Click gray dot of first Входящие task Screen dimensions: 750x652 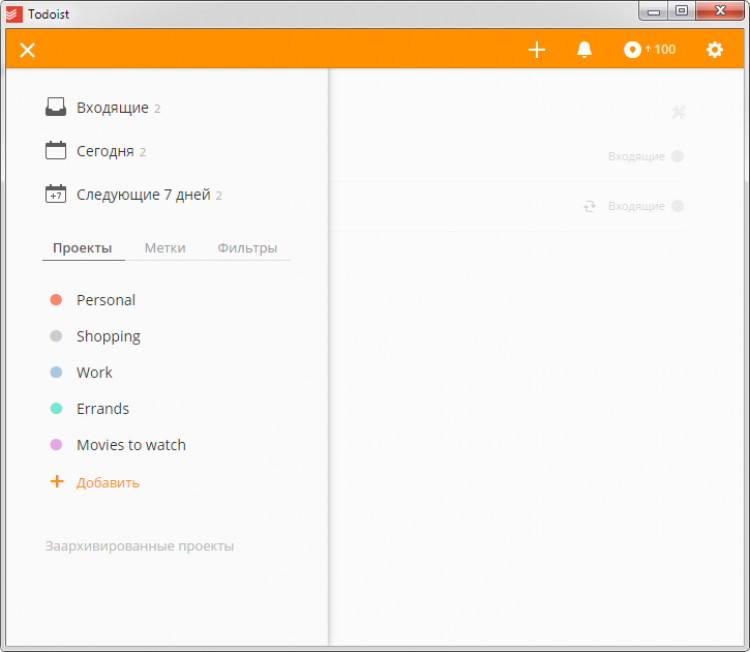[x=677, y=156]
